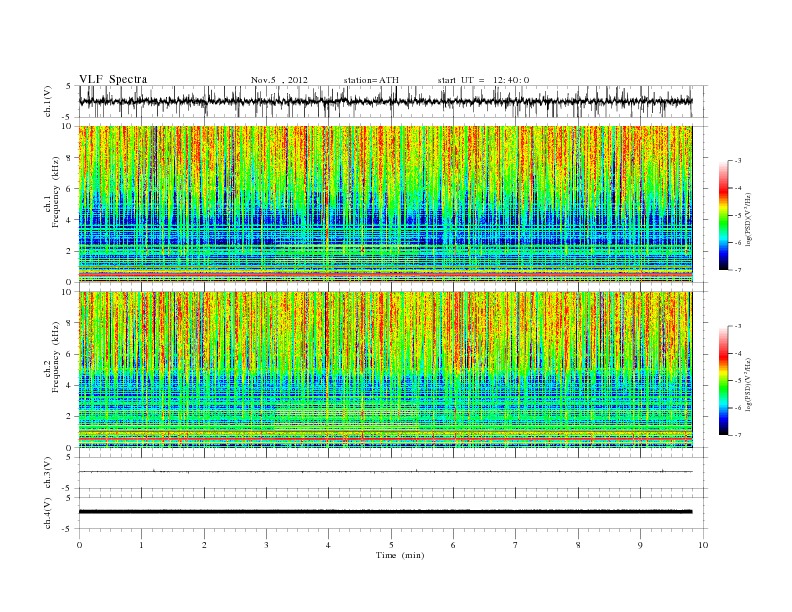Click the "1" tick on the time axis
The width and height of the screenshot is (792, 612).
pyautogui.click(x=141, y=545)
